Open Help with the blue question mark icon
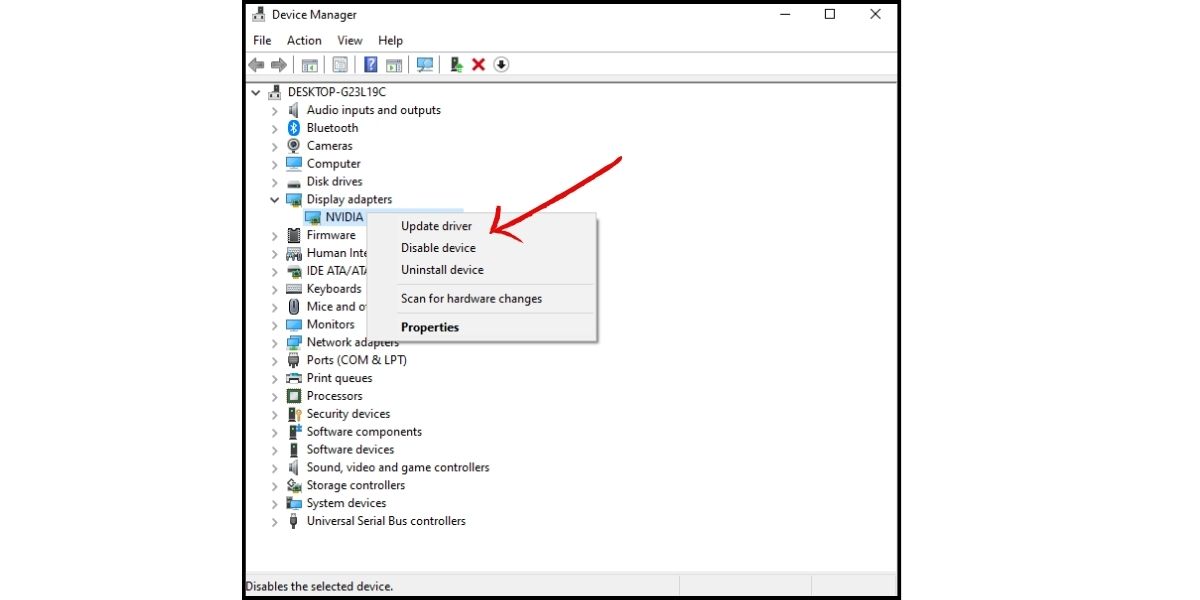Viewport: 1200px width, 600px height. tap(370, 64)
